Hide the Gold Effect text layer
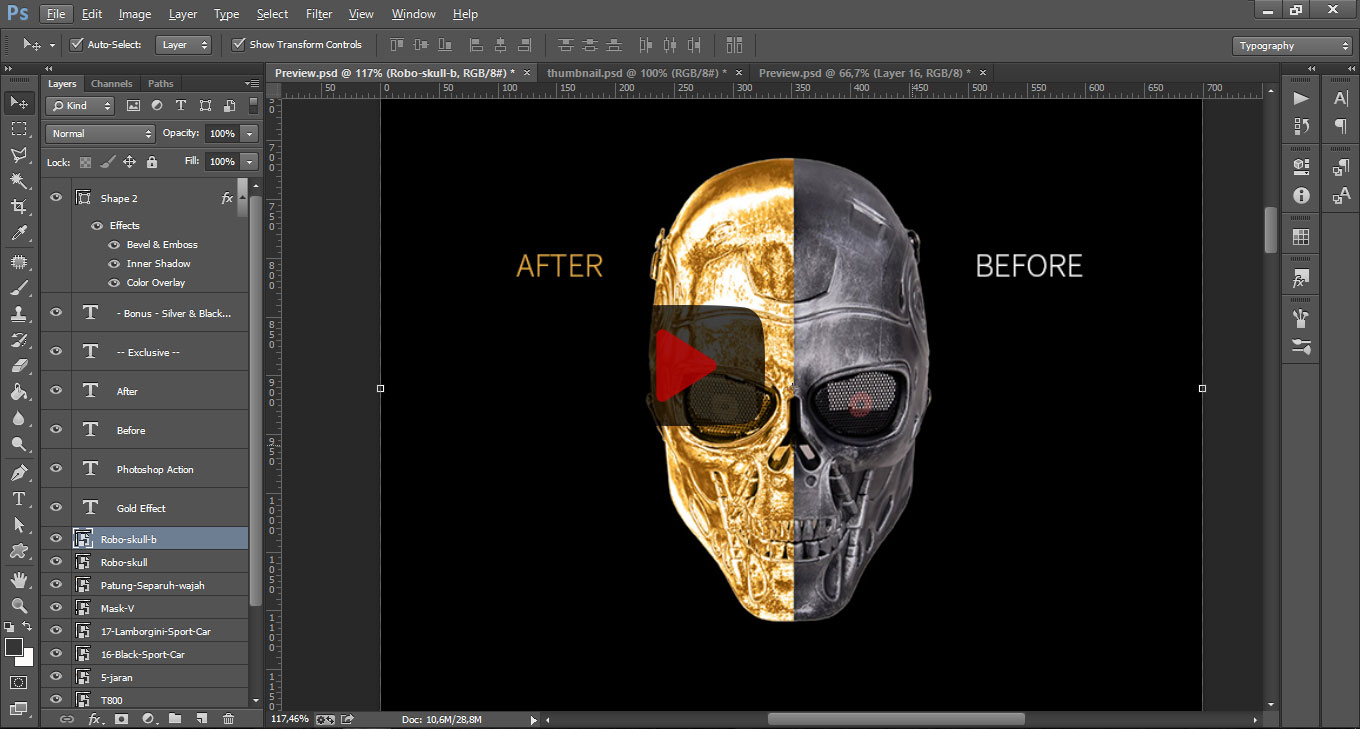The image size is (1360, 729). coord(56,507)
